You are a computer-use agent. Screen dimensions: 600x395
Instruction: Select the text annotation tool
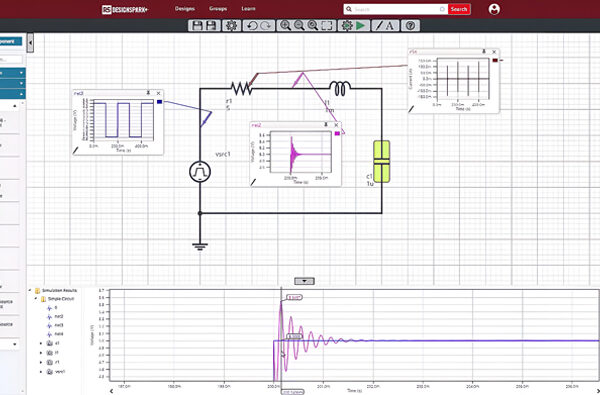390,26
